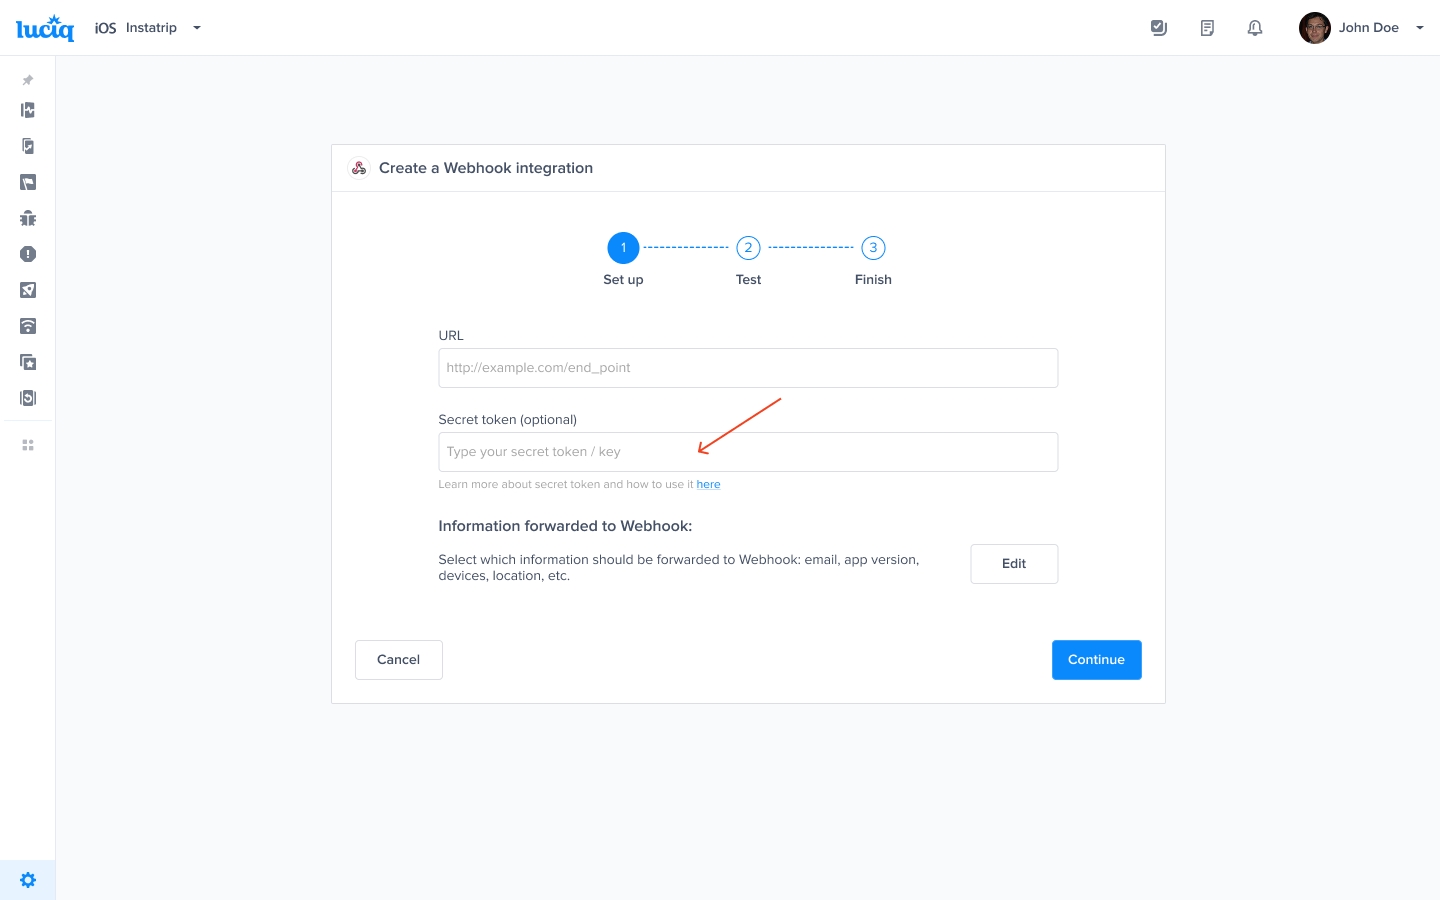The width and height of the screenshot is (1440, 900).
Task: Click the four-square grid icon in sidebar
Action: point(28,445)
